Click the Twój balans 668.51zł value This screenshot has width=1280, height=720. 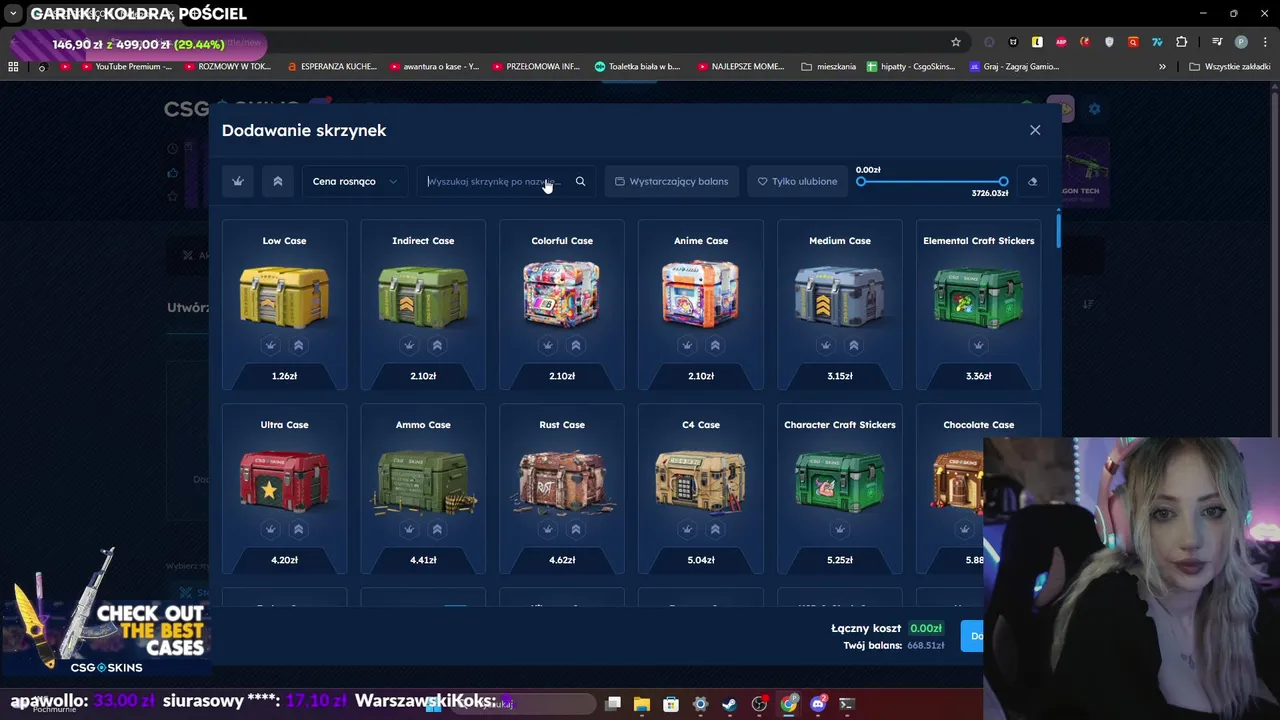(926, 646)
